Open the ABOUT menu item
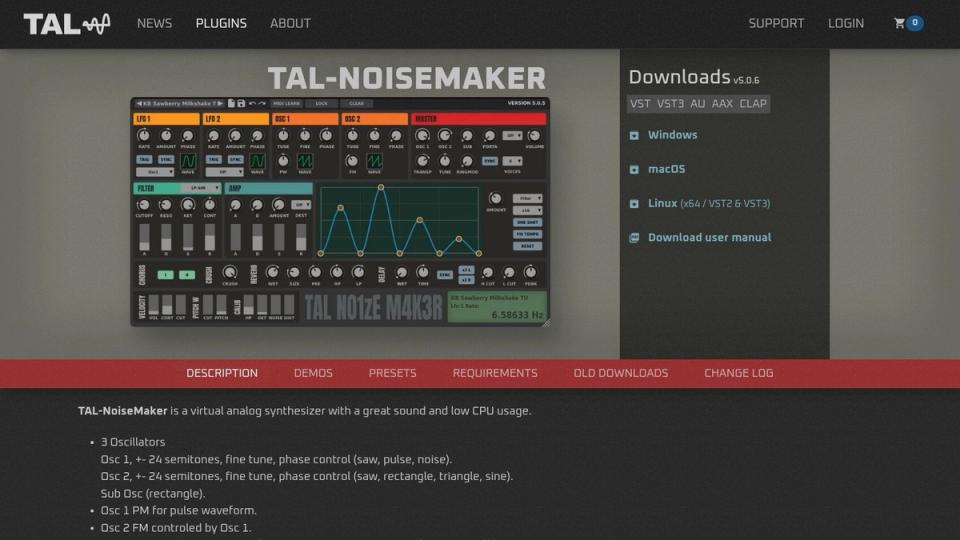 click(290, 23)
